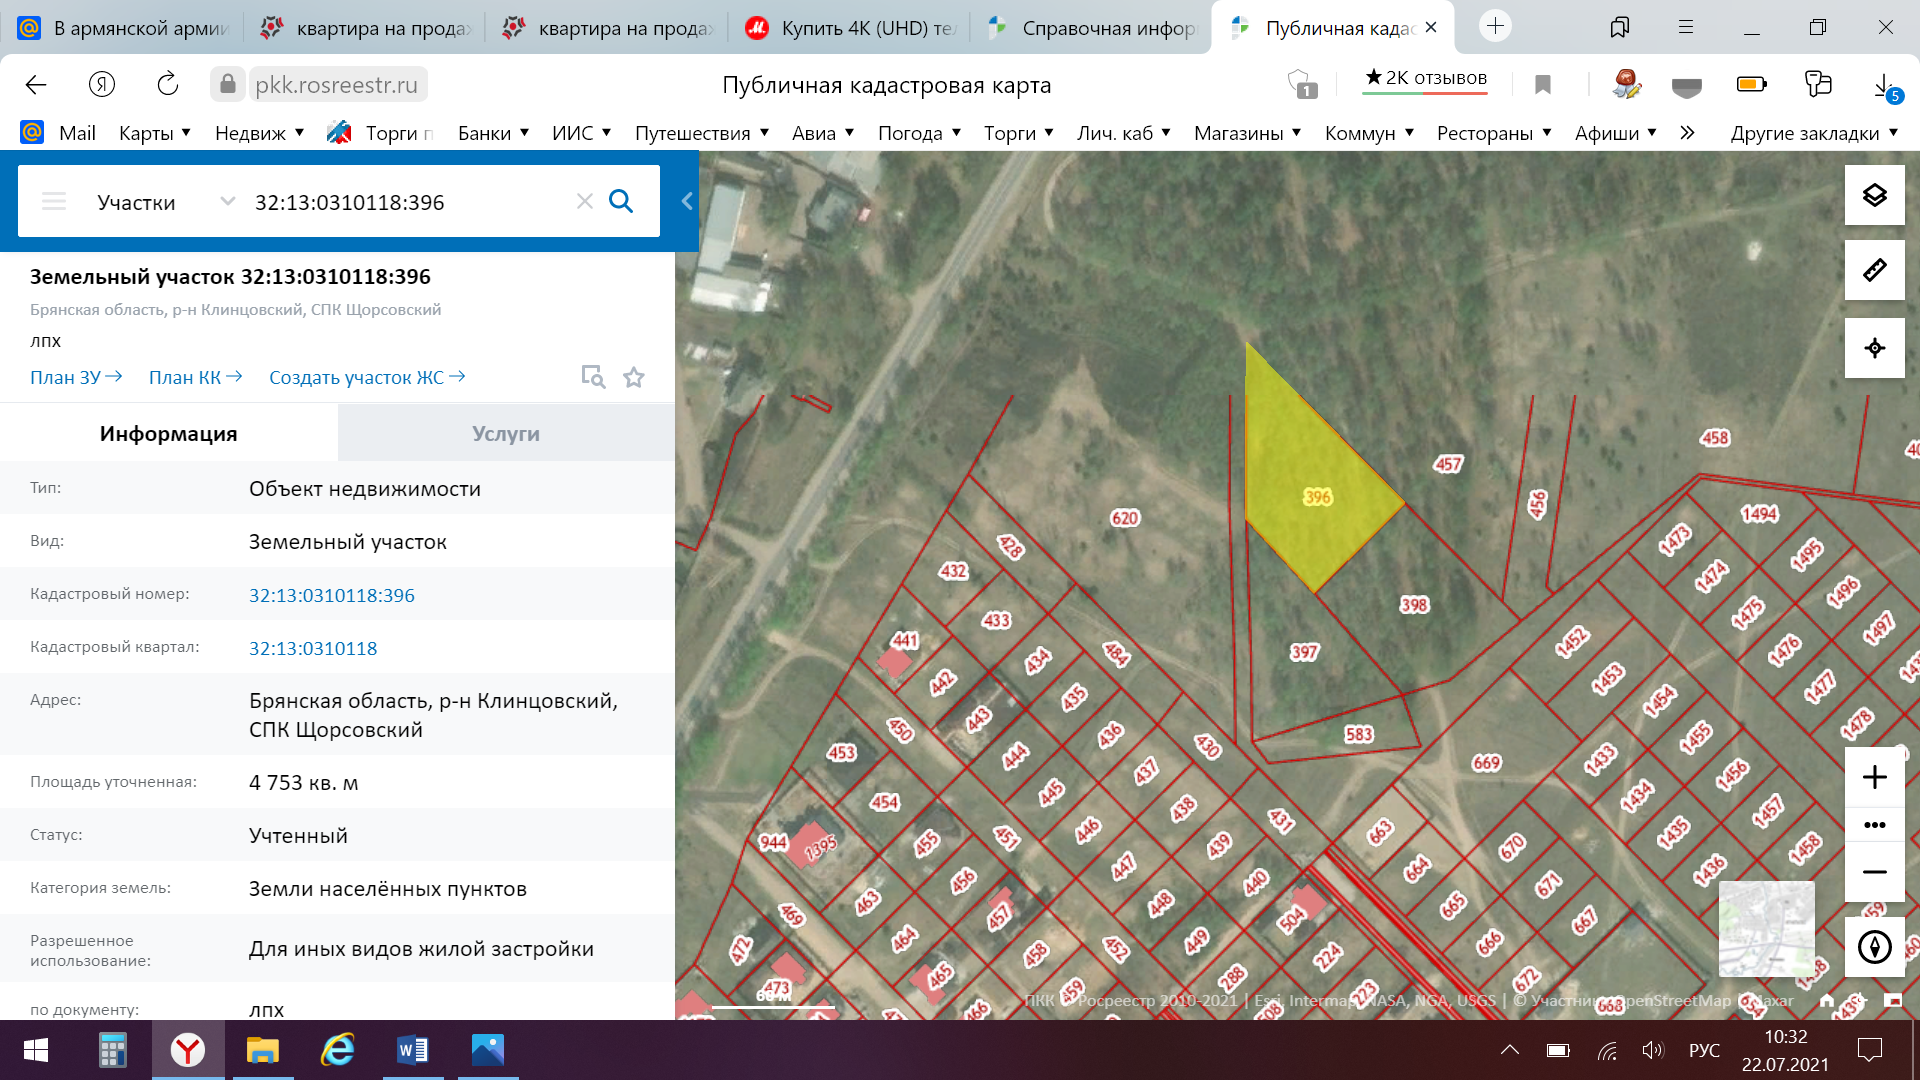Add parcel to favorites with star
Screen dimensions: 1920x1080
(x=634, y=378)
